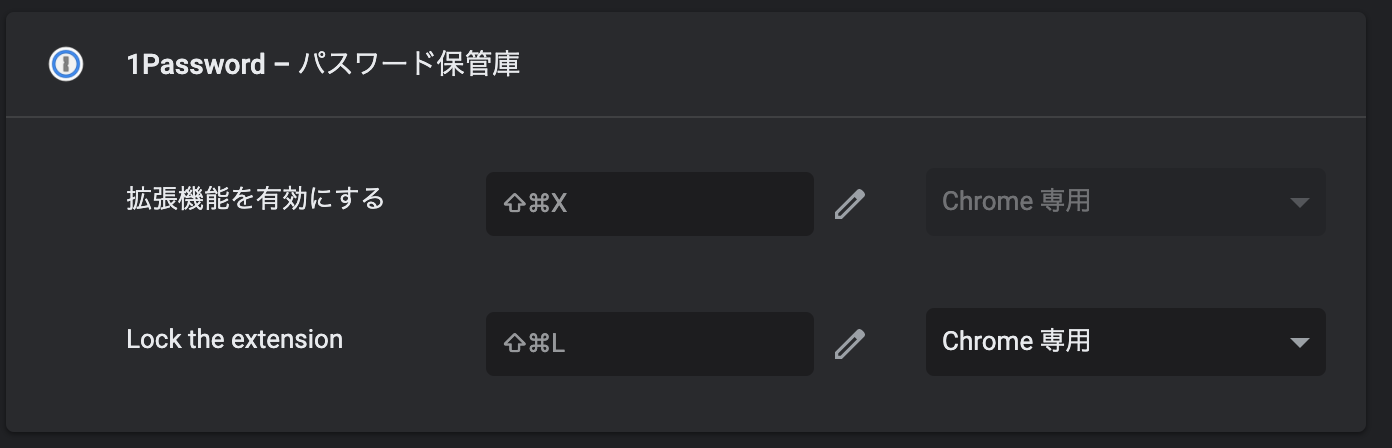
Task: Click the ⇧⌘X key combination text
Action: 535,204
